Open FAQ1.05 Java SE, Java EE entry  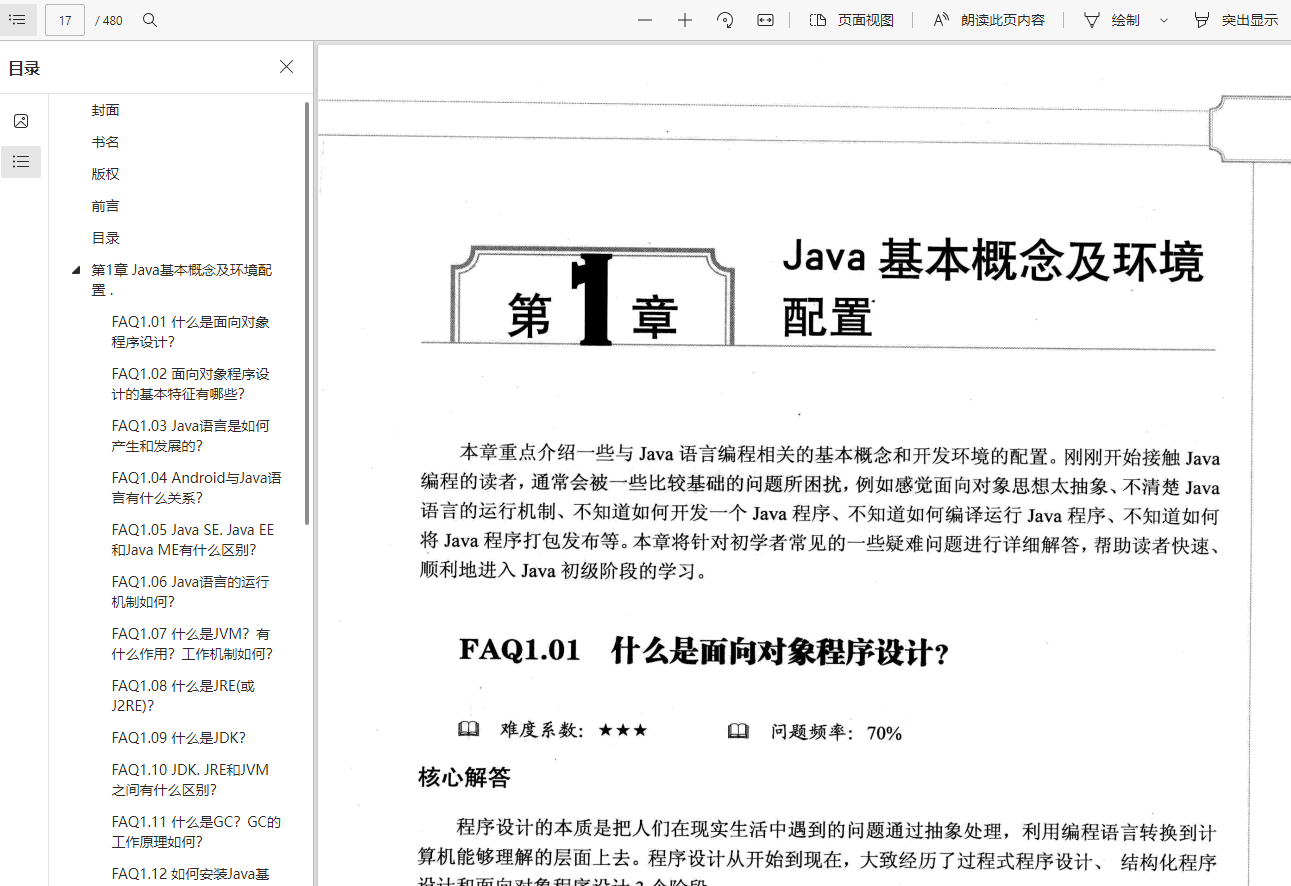coord(192,540)
